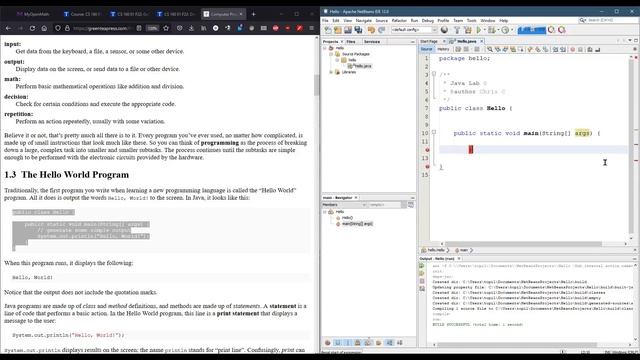Click the Firefox address bar URL
Image resolution: width=640 pixels, height=360 pixels.
(101, 28)
